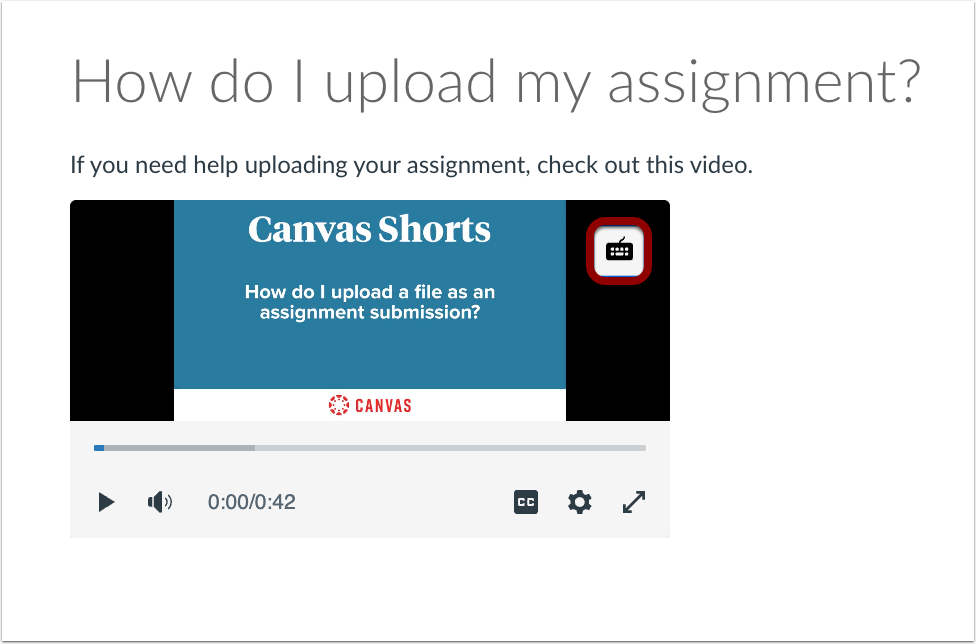Click the blue video slide thumbnail
This screenshot has height=644, width=976.
pyautogui.click(x=370, y=340)
